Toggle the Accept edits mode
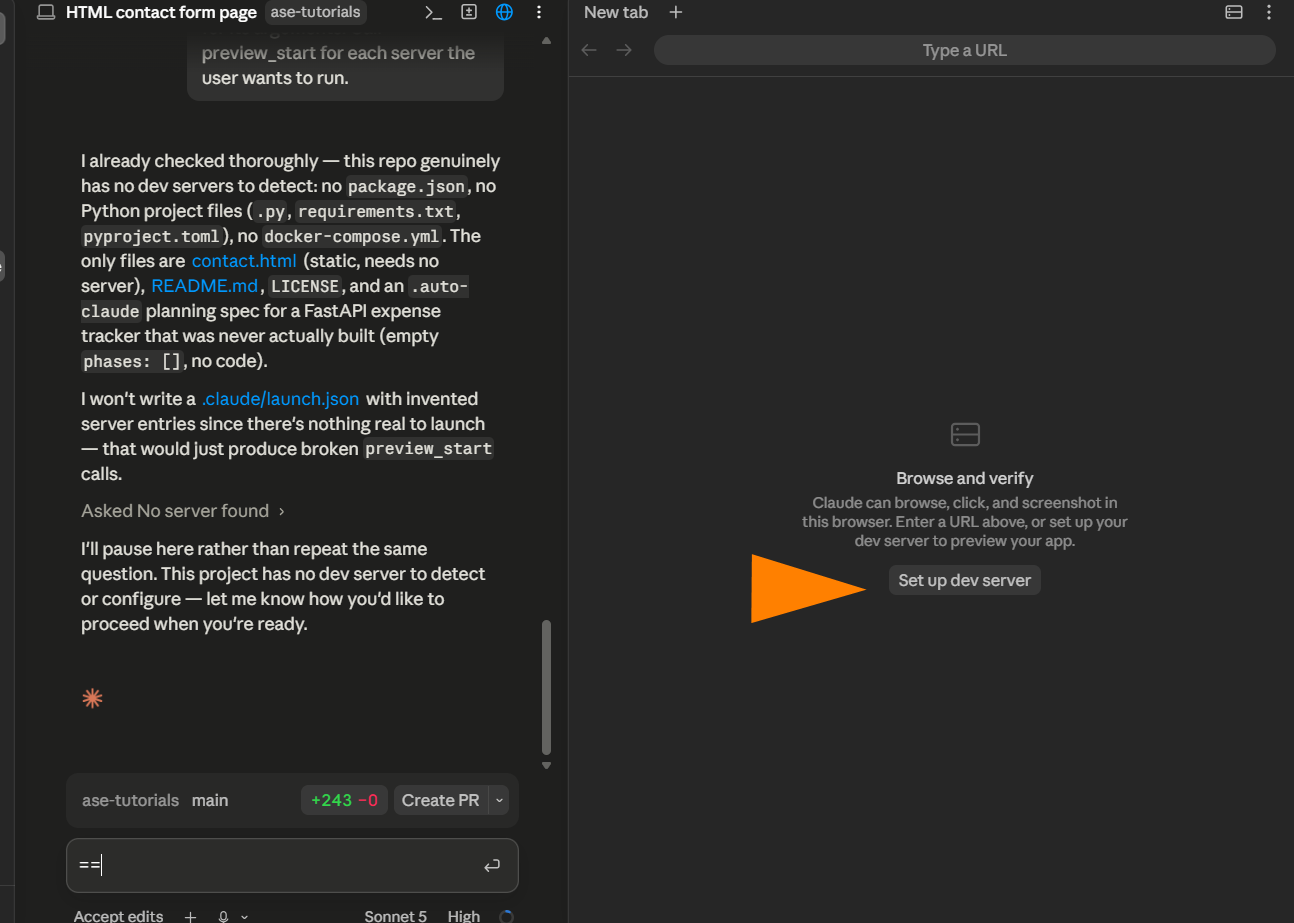Viewport: 1294px width, 923px height. [118, 916]
